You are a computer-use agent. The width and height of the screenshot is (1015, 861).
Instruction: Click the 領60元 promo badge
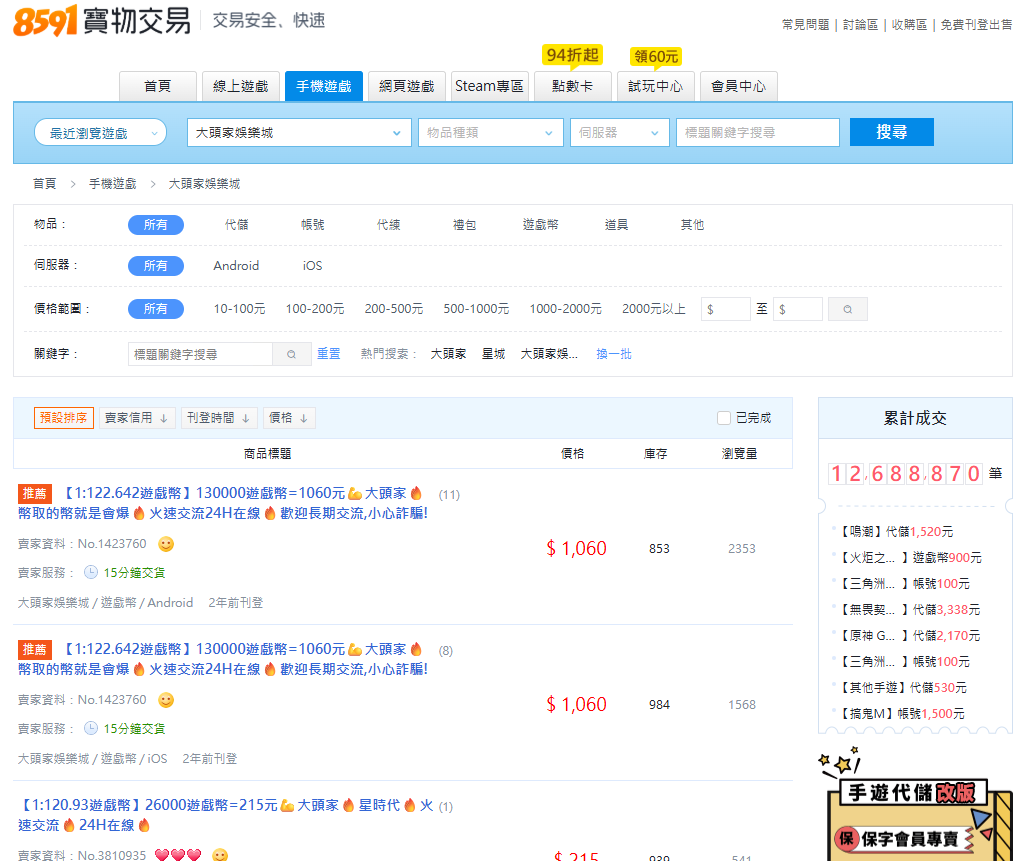(x=656, y=57)
